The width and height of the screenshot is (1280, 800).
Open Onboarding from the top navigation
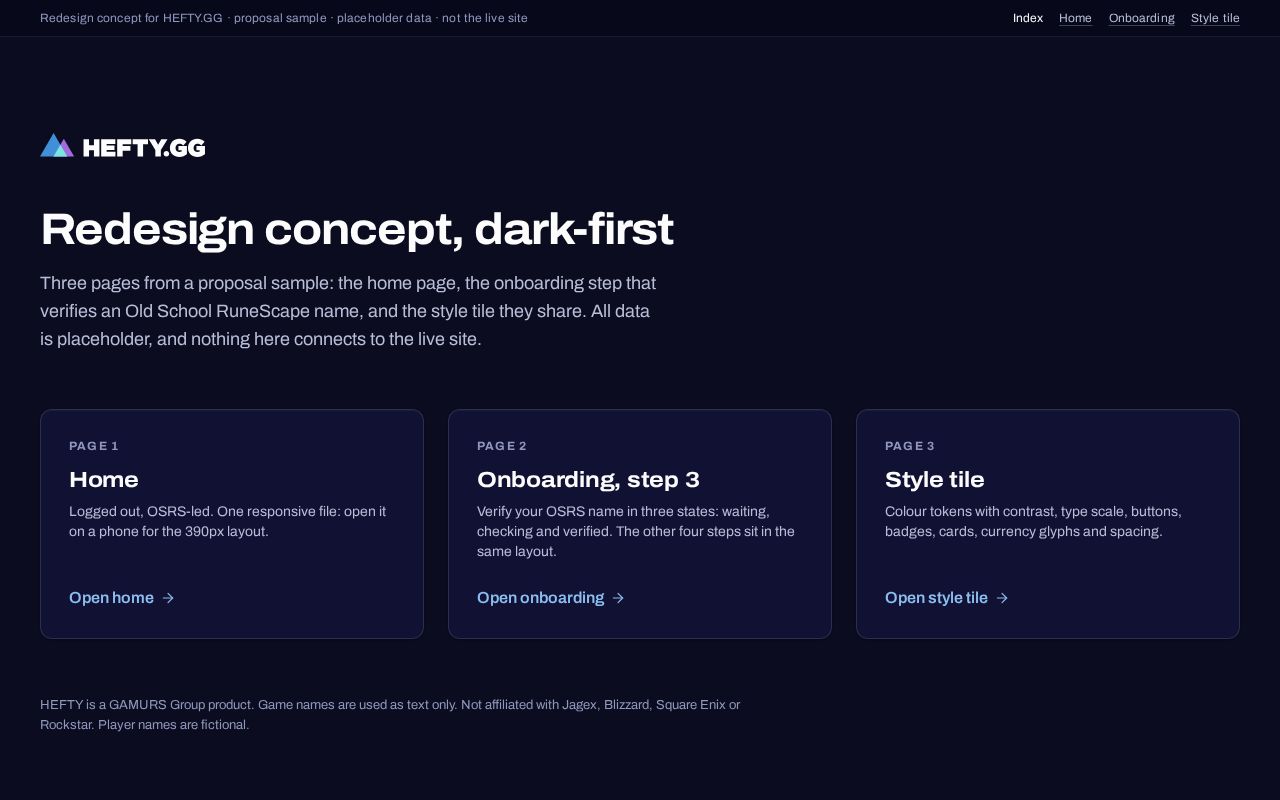click(1141, 18)
